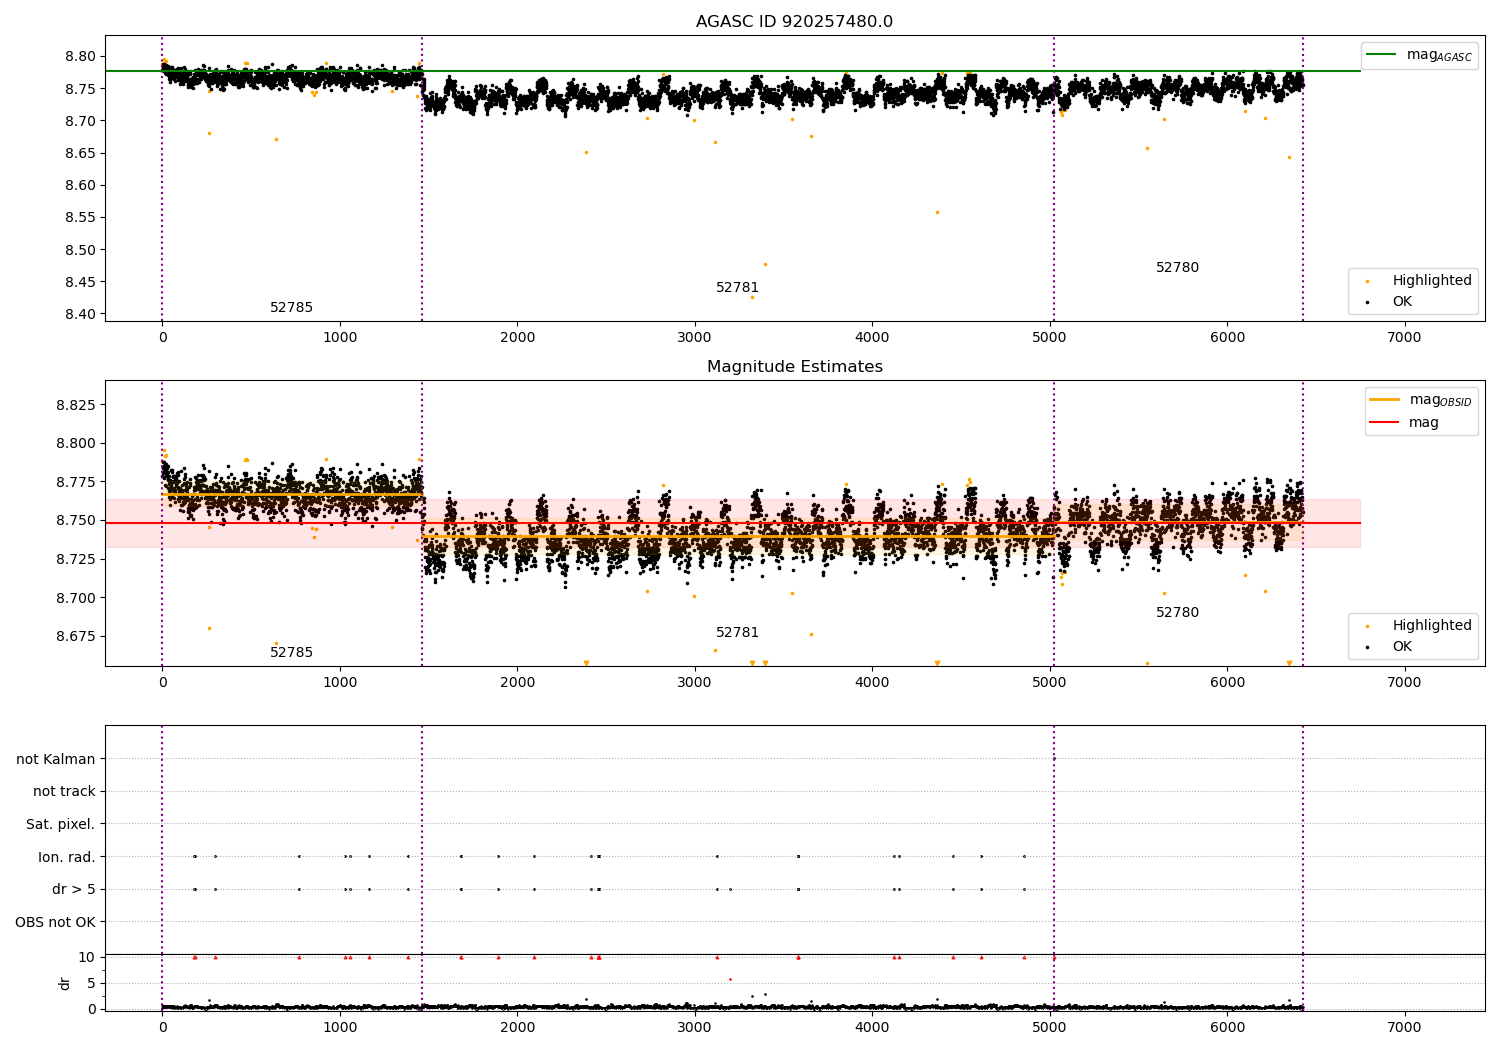This screenshot has height=1050, width=1500.
Task: Click the 52781 annotation in the top plot
Action: [737, 288]
